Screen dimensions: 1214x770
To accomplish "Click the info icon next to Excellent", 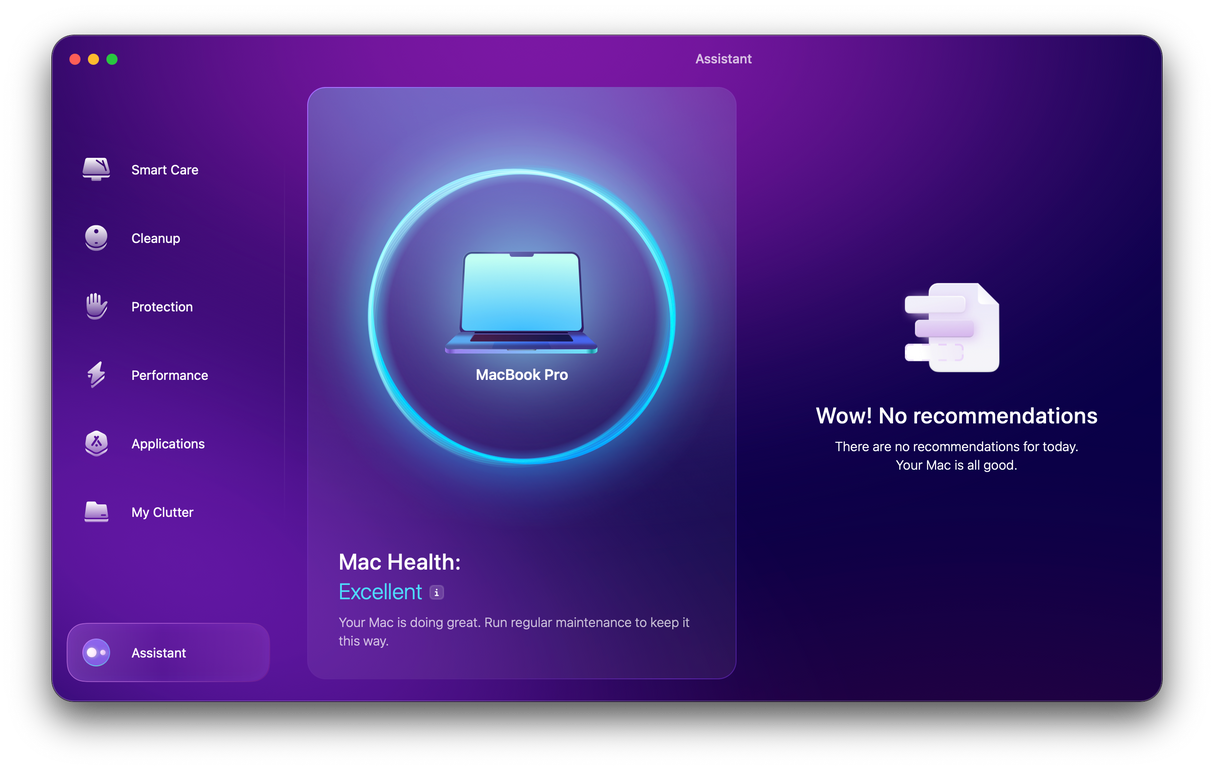I will point(436,592).
